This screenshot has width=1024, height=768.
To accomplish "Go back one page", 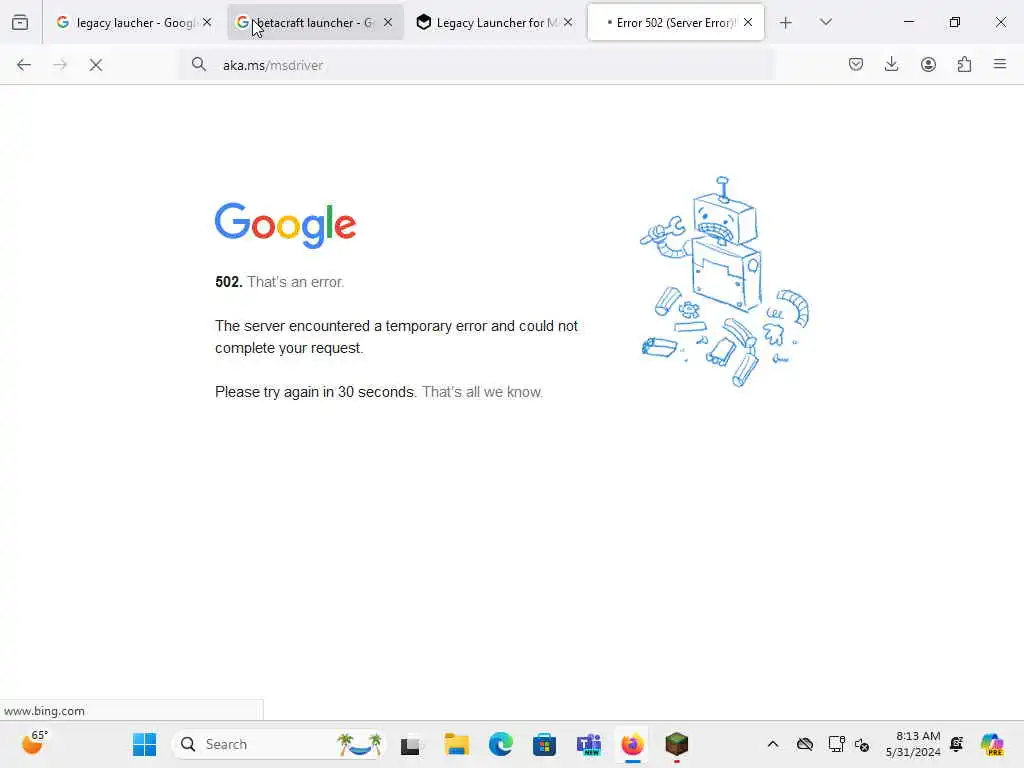I will click(24, 65).
